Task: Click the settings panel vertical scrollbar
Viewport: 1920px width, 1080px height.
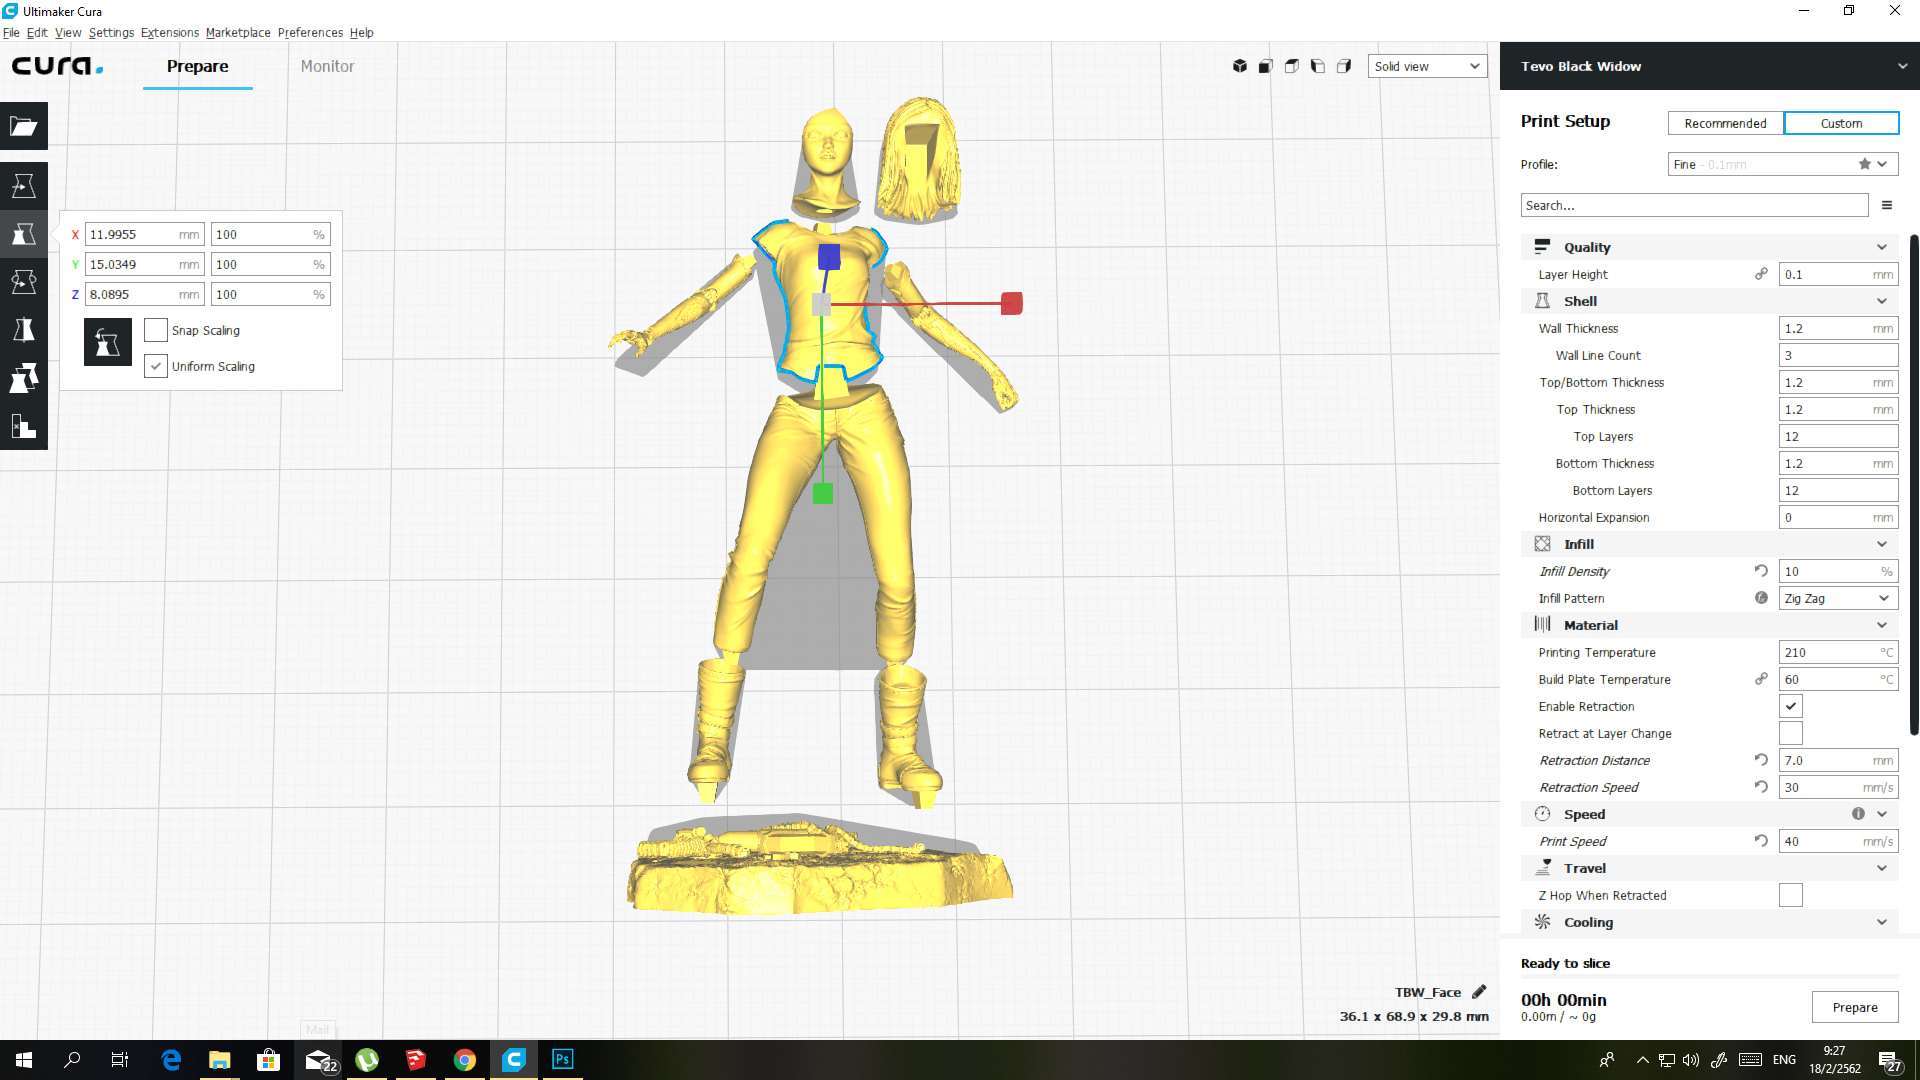Action: [1914, 485]
